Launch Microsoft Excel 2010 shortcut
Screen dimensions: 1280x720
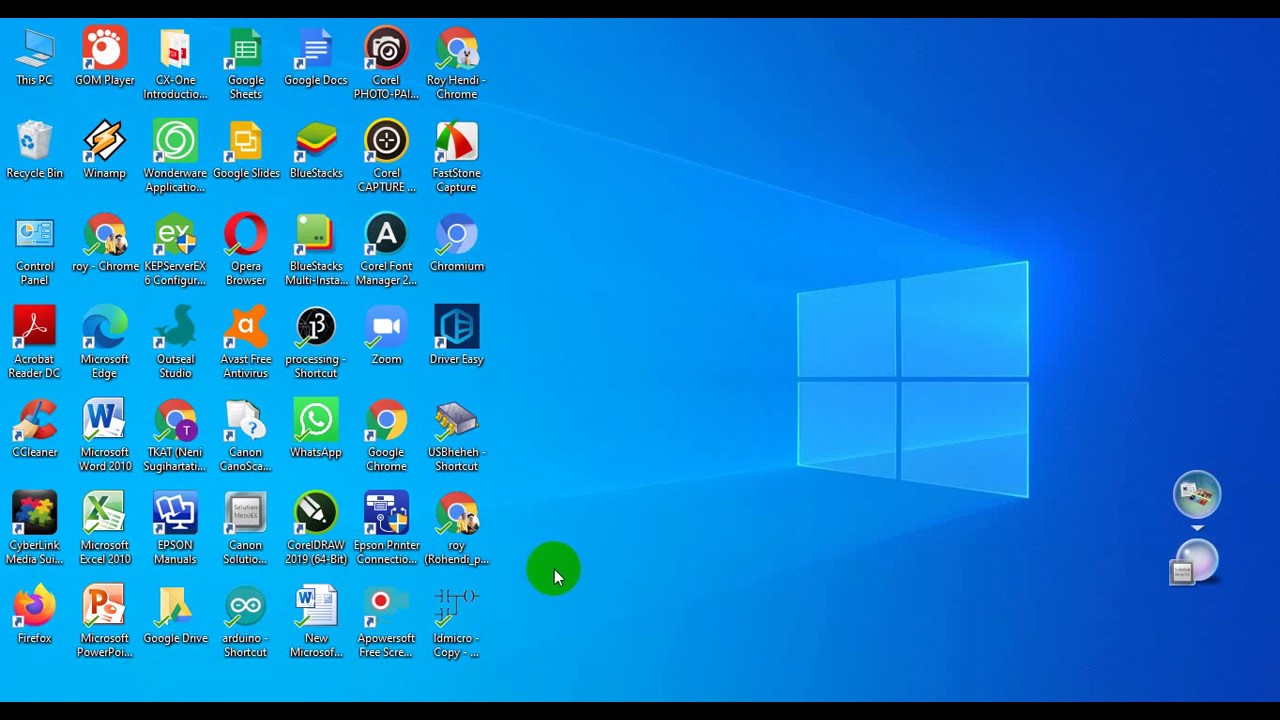[x=105, y=530]
